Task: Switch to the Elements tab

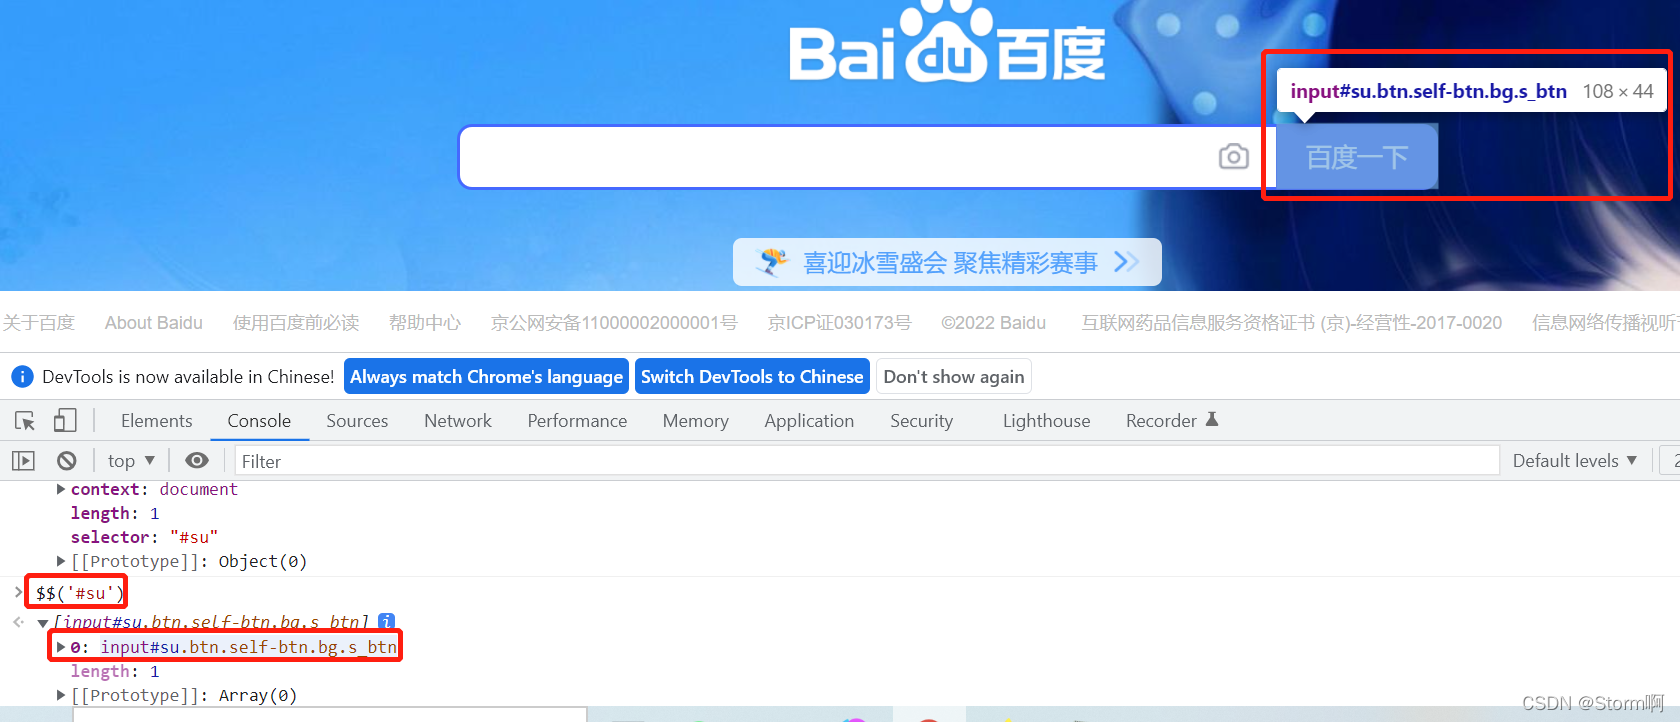Action: coord(157,421)
